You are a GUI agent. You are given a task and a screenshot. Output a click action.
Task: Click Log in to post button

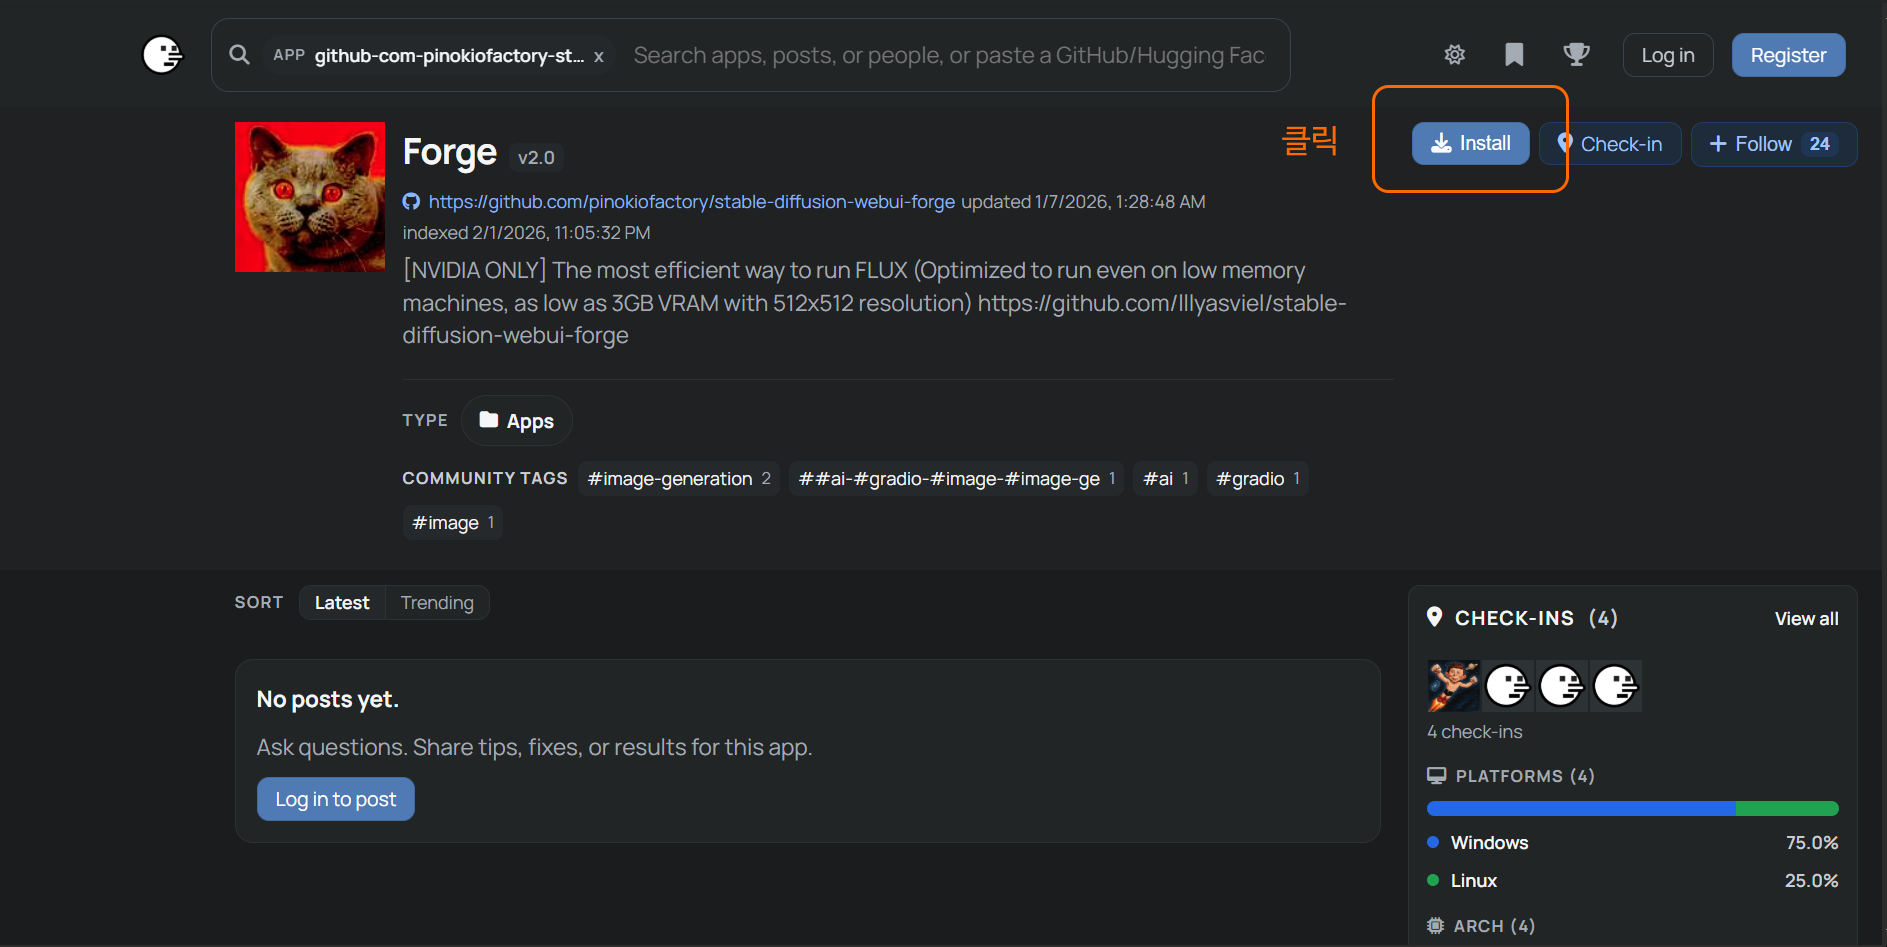coord(336,799)
